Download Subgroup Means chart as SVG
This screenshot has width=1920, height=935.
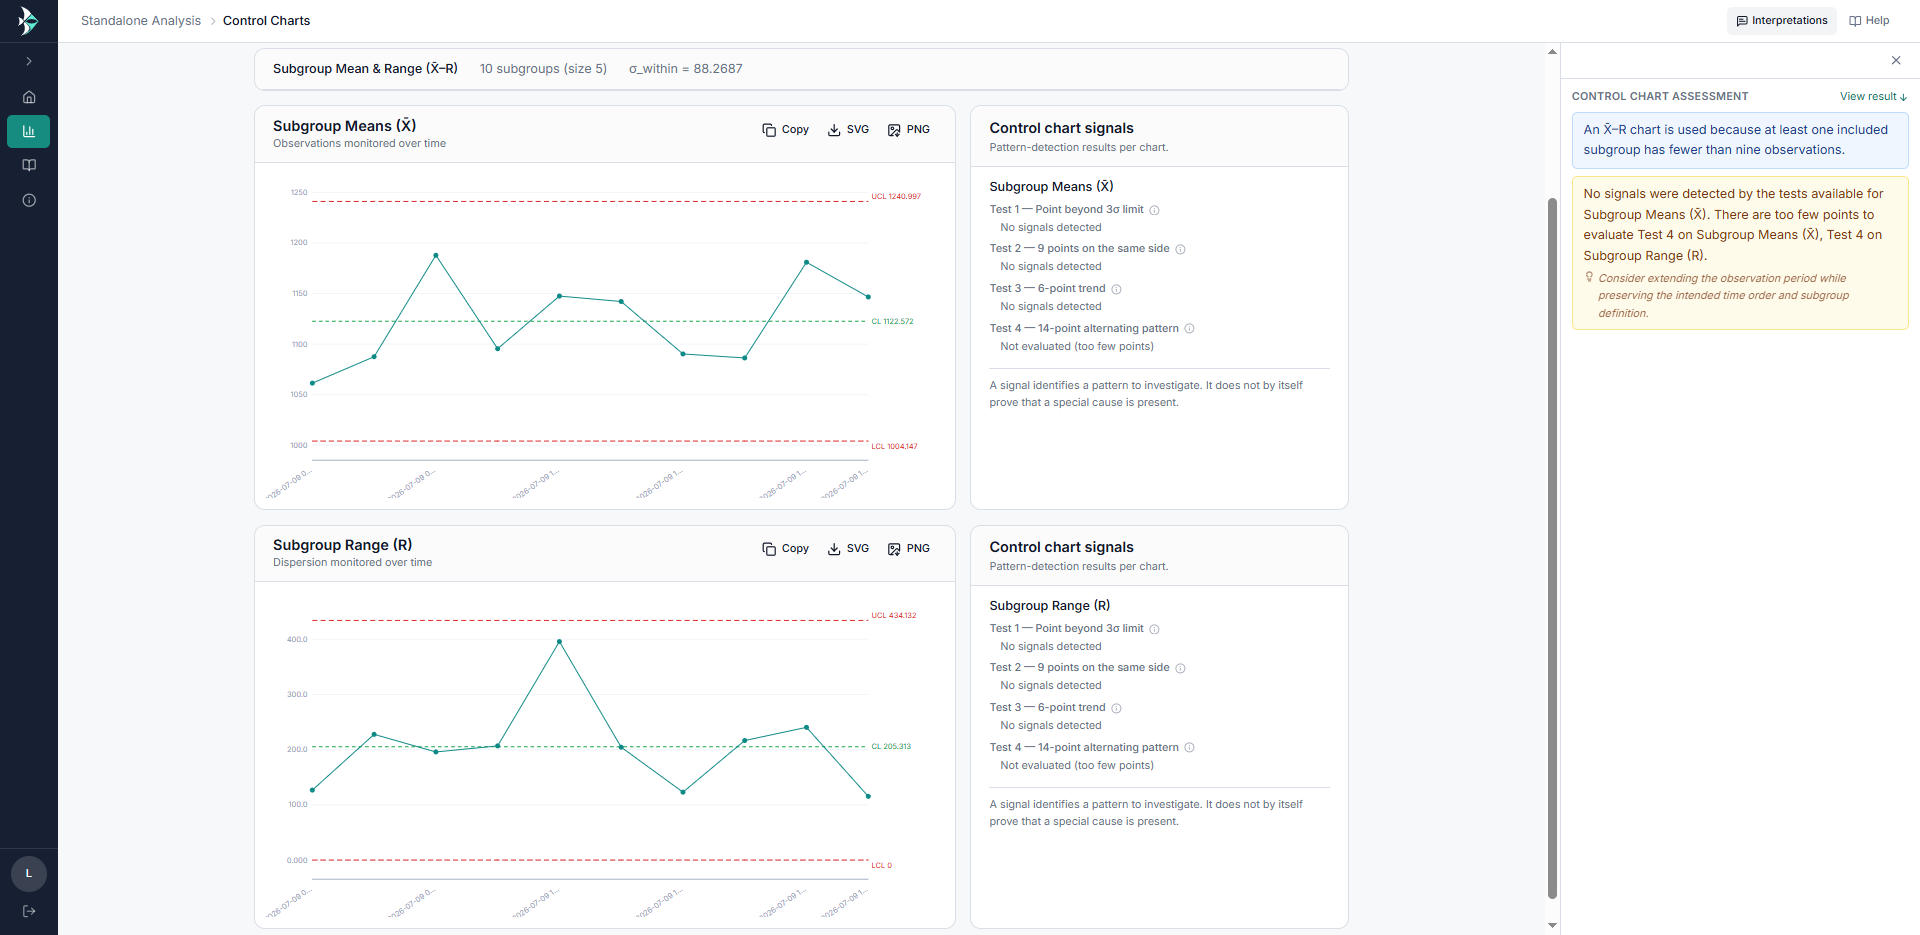pos(848,130)
